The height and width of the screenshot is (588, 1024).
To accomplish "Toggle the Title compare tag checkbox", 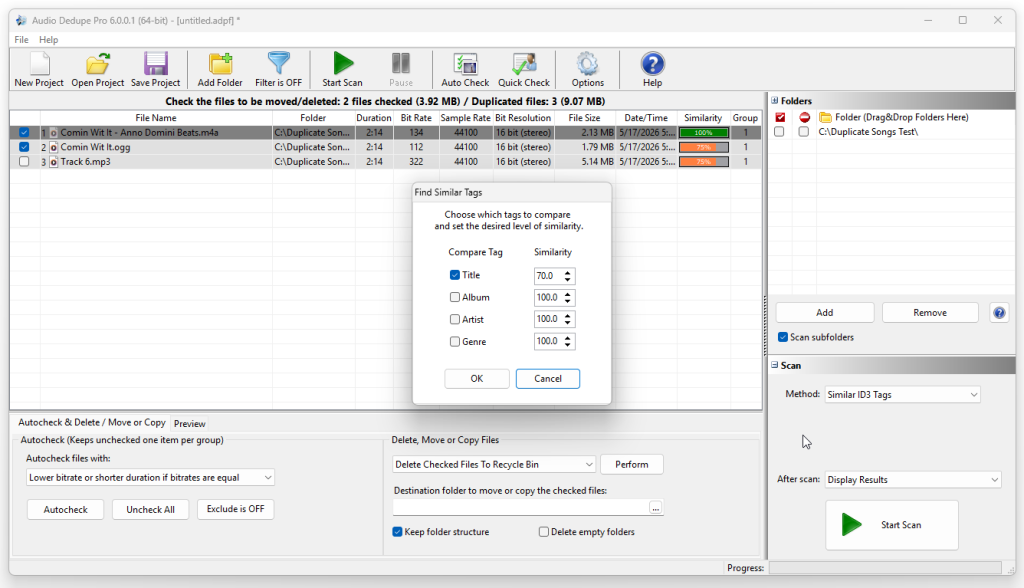I will 455,275.
